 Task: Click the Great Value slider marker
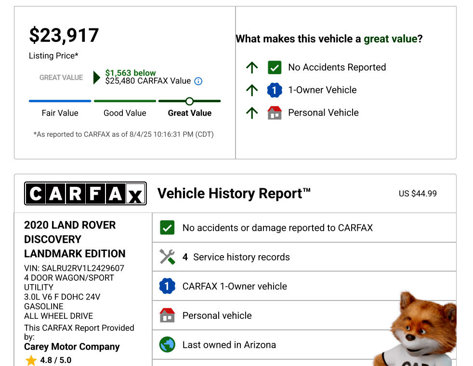click(x=189, y=101)
